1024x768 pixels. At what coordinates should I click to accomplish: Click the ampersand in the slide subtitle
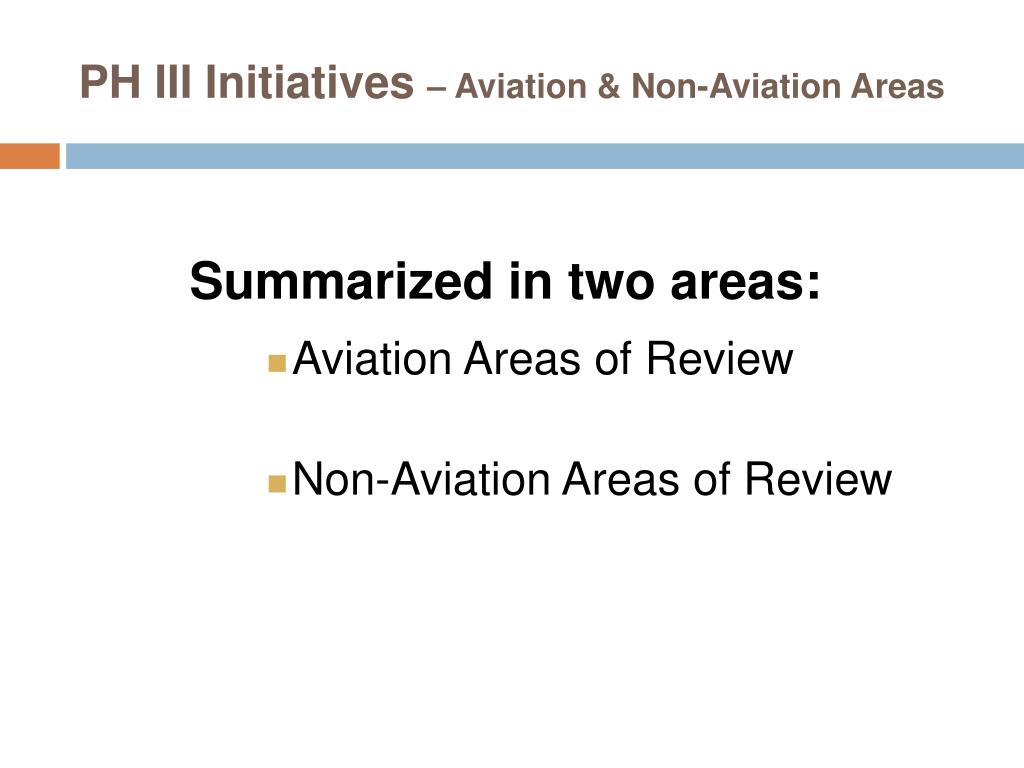[x=609, y=86]
